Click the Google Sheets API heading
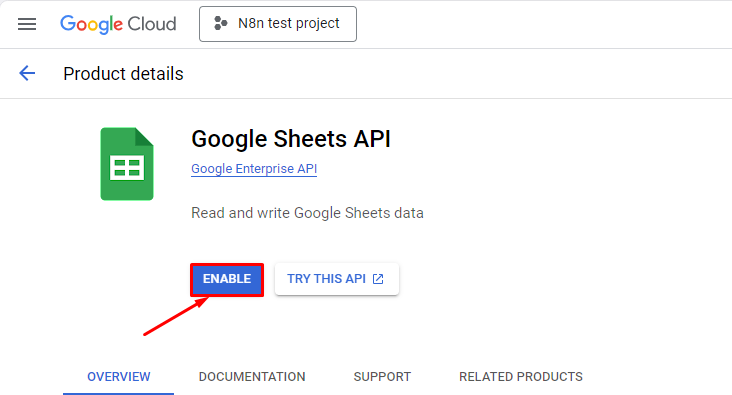732x395 pixels. coord(291,139)
